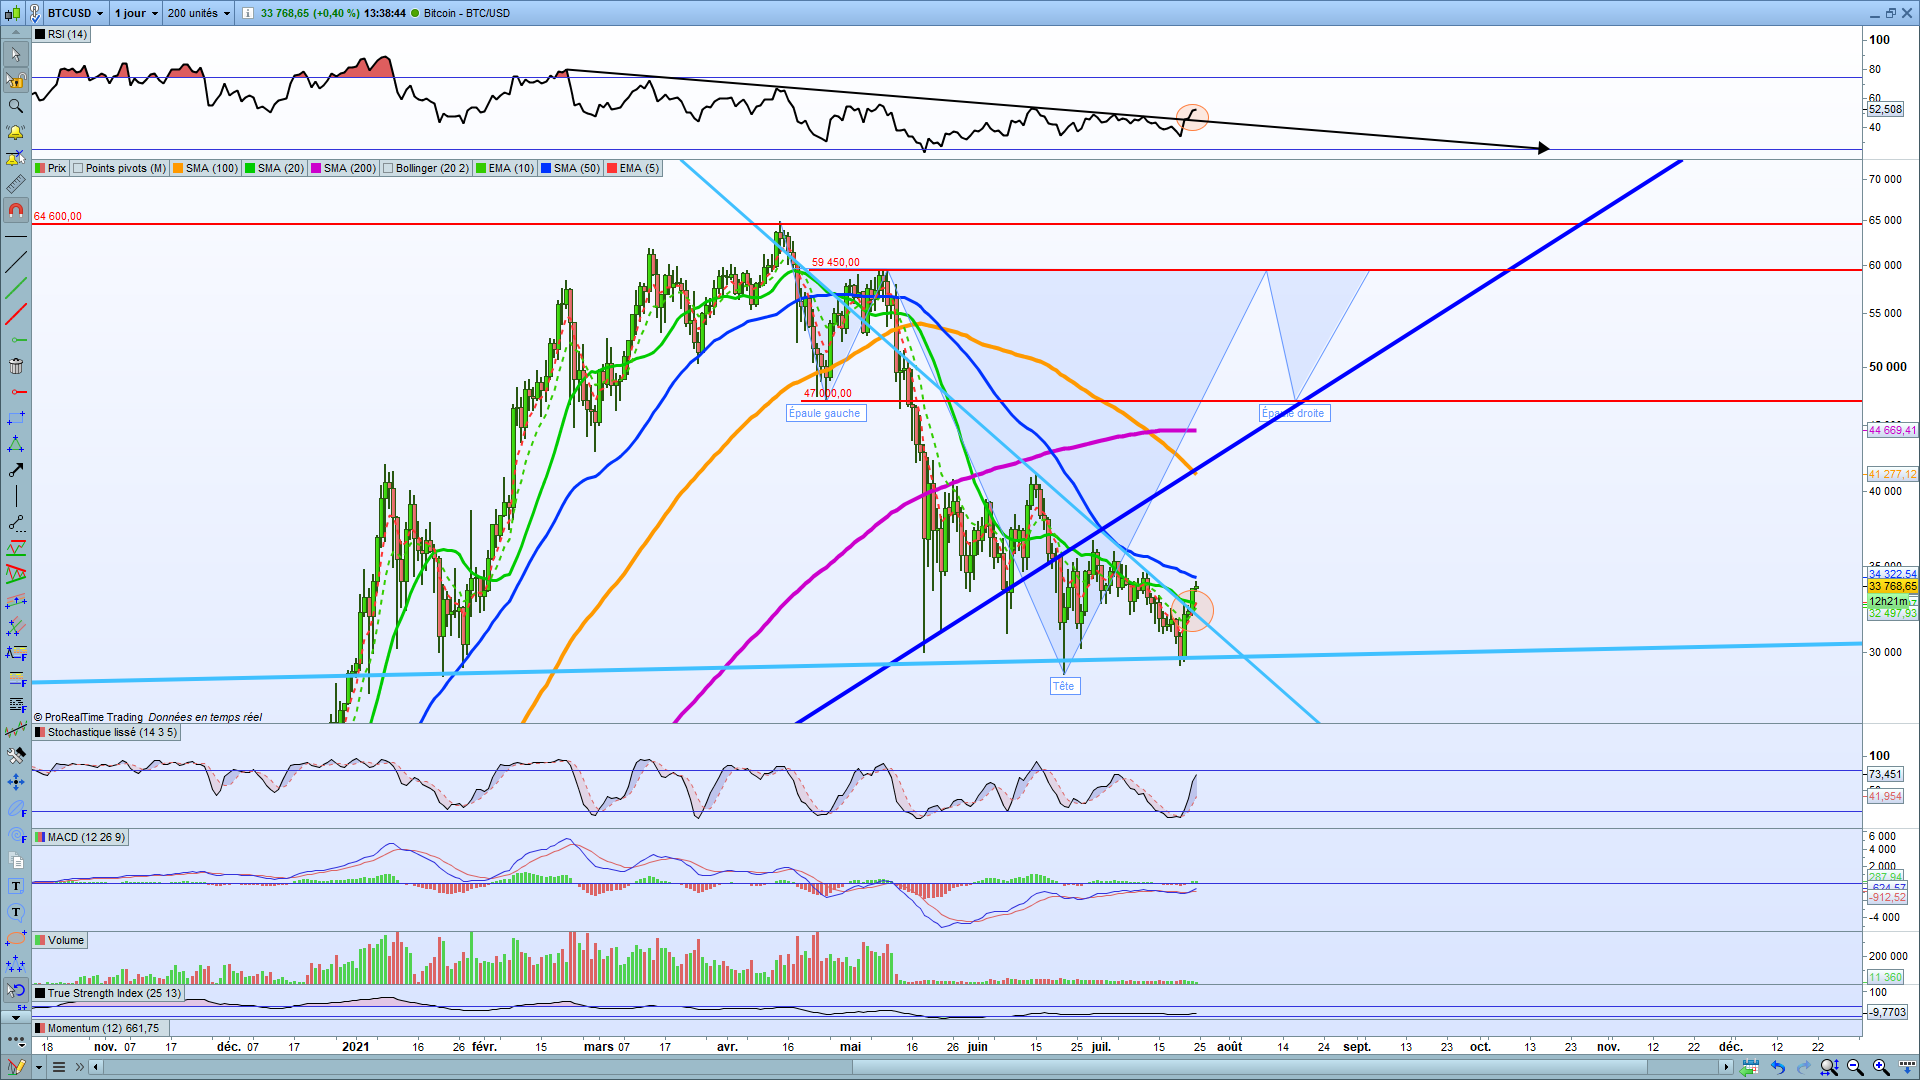The image size is (1920, 1080).
Task: Toggle Bollinger (20 2) indicator checkbox
Action: point(388,168)
